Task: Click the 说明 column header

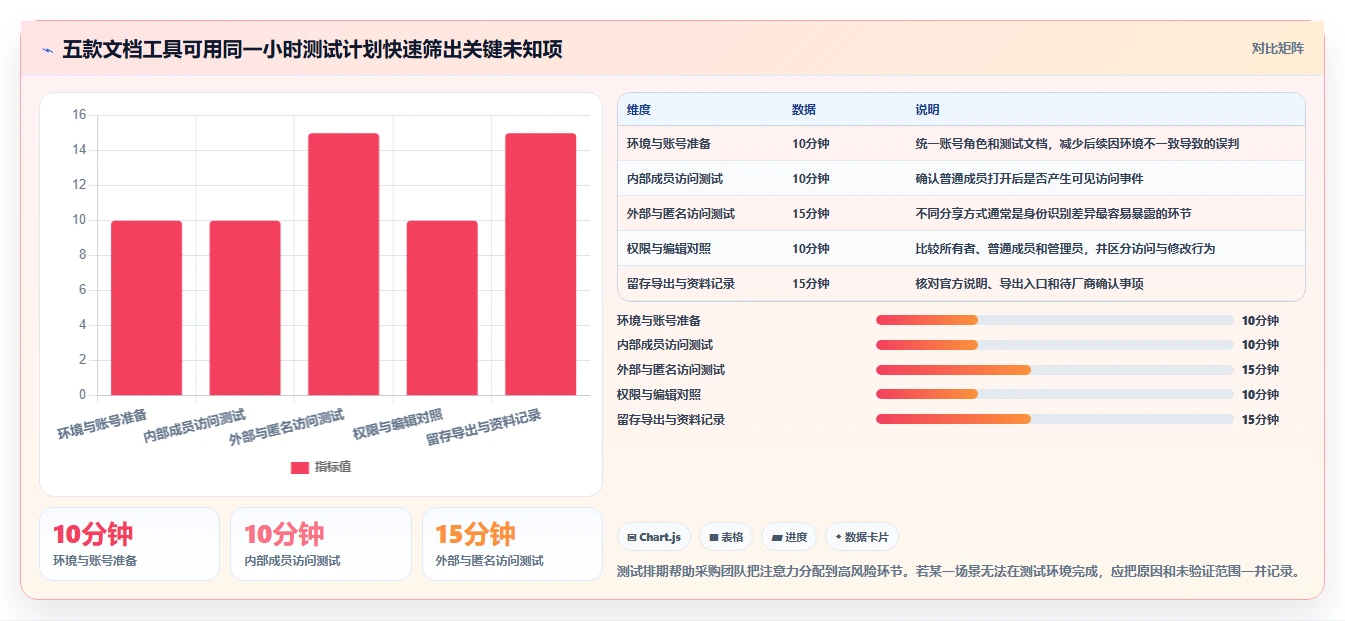Action: pyautogui.click(x=927, y=110)
